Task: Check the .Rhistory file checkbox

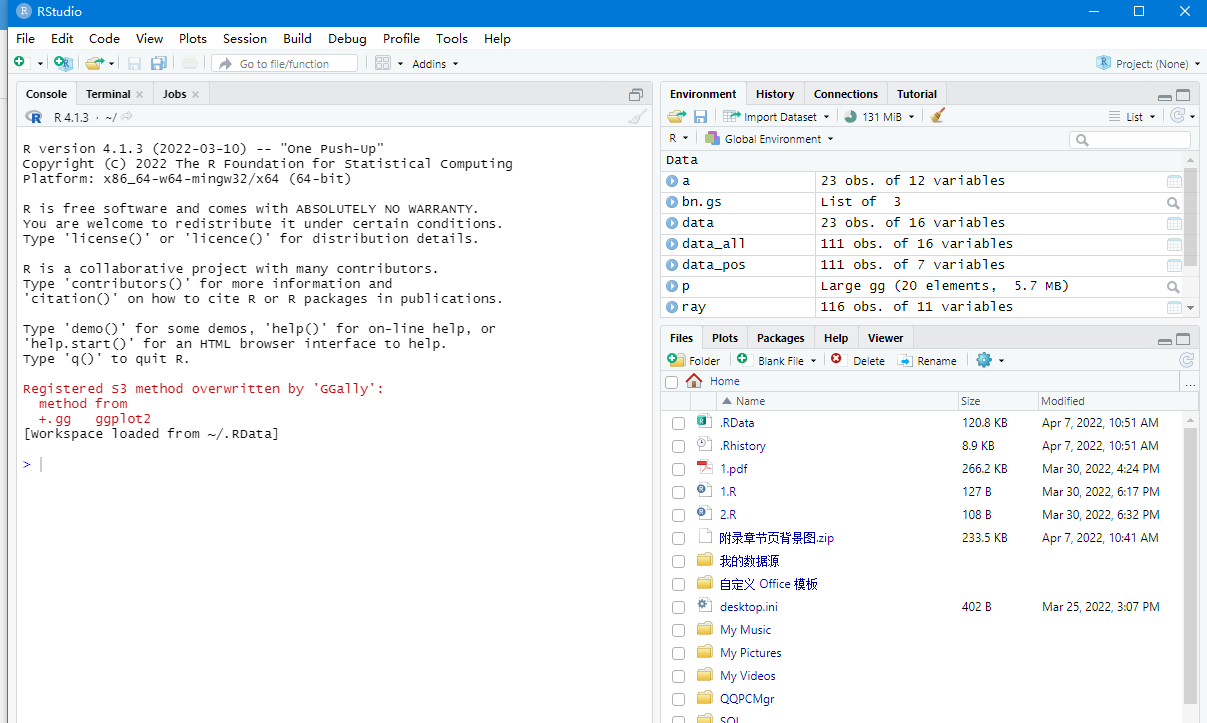Action: click(679, 447)
